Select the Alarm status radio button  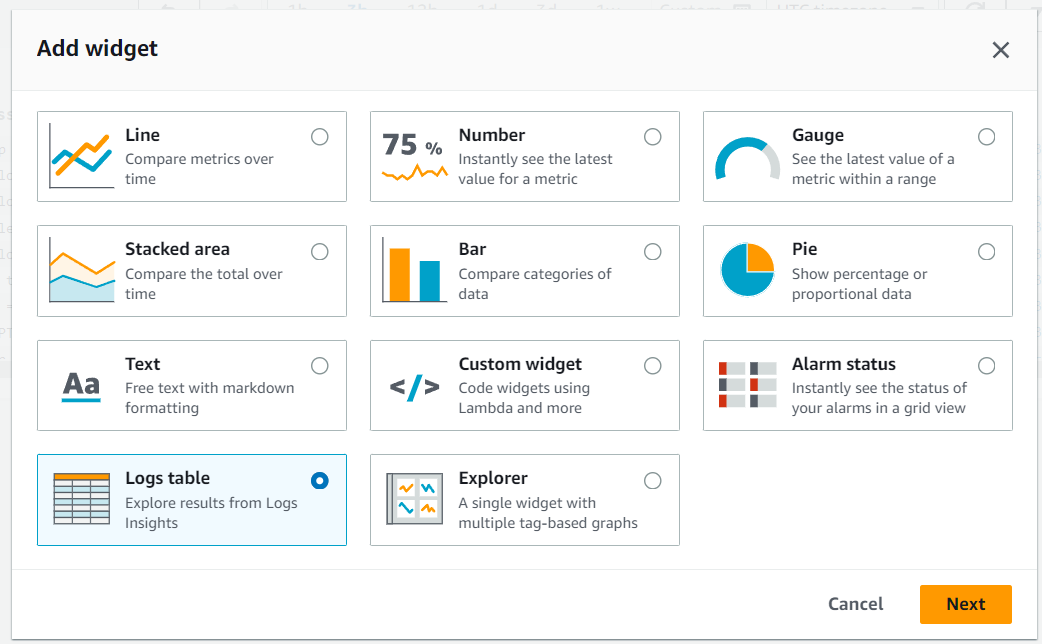[x=986, y=366]
